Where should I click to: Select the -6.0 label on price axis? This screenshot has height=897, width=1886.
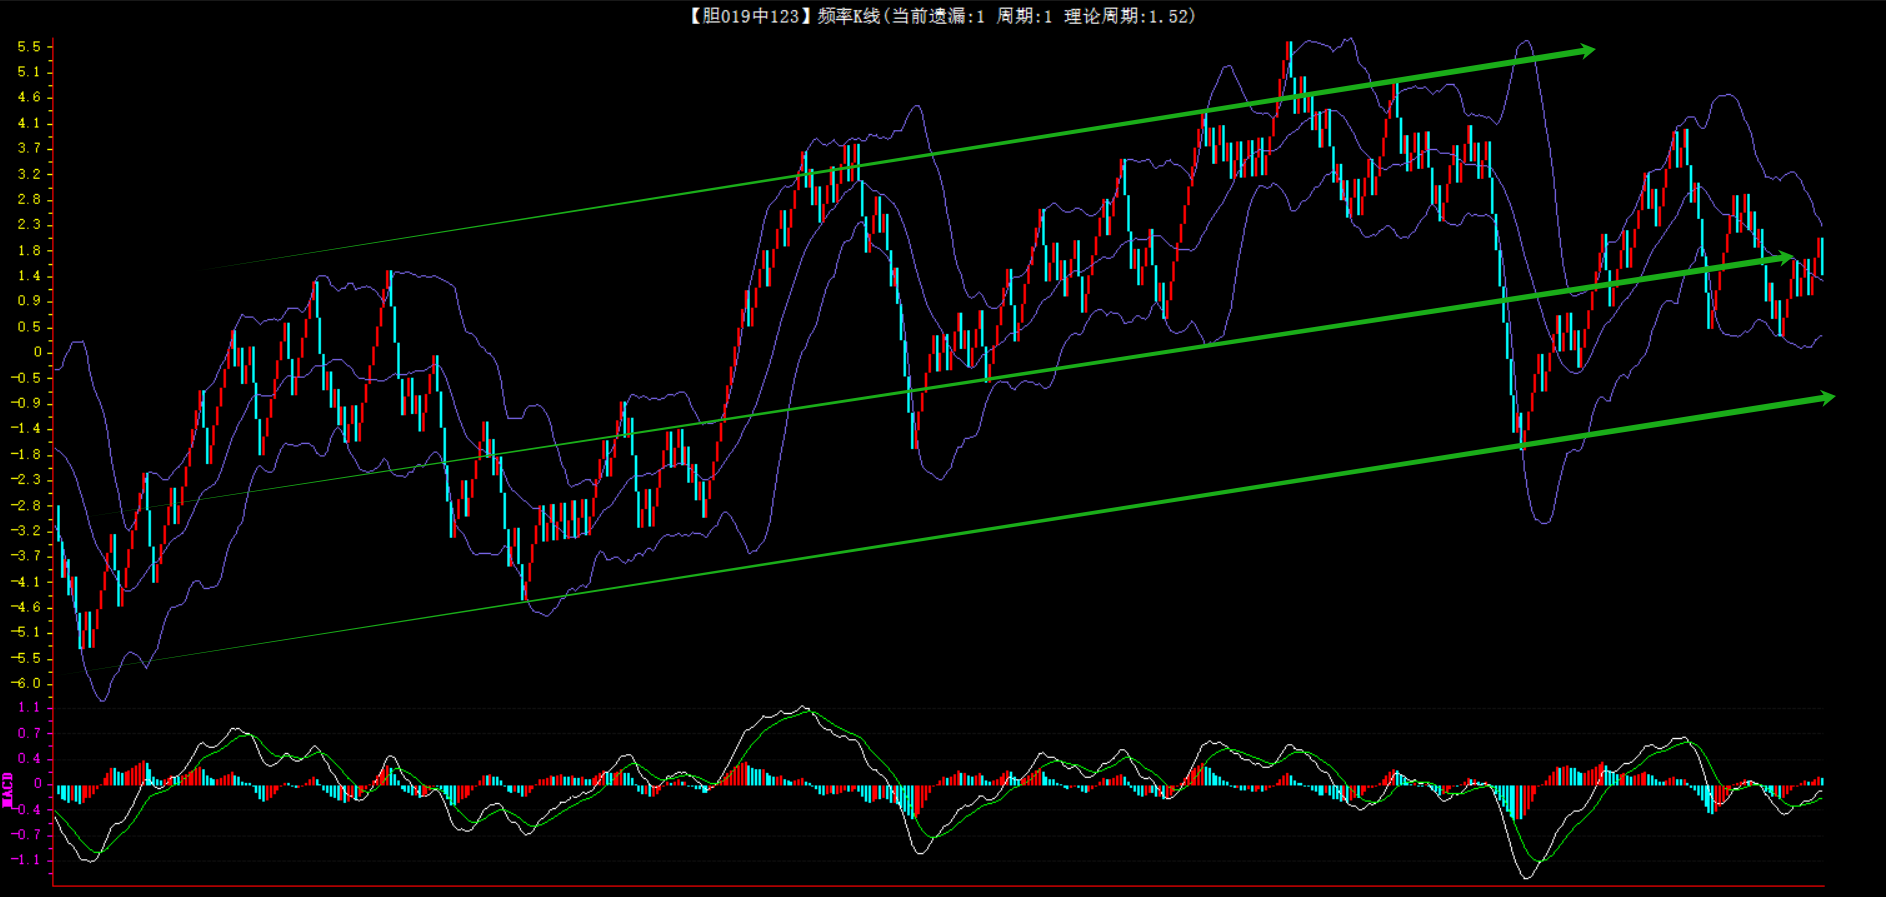(x=27, y=684)
